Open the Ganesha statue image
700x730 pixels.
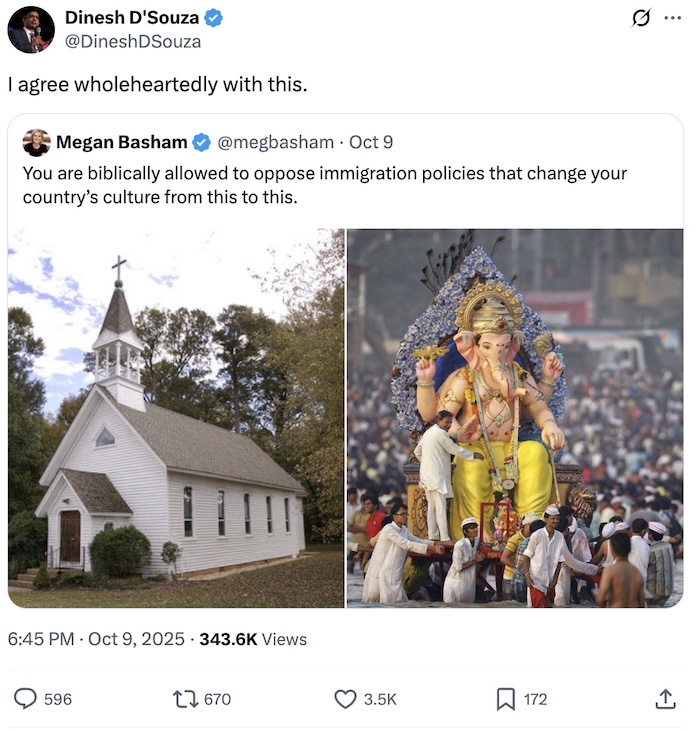pos(515,418)
